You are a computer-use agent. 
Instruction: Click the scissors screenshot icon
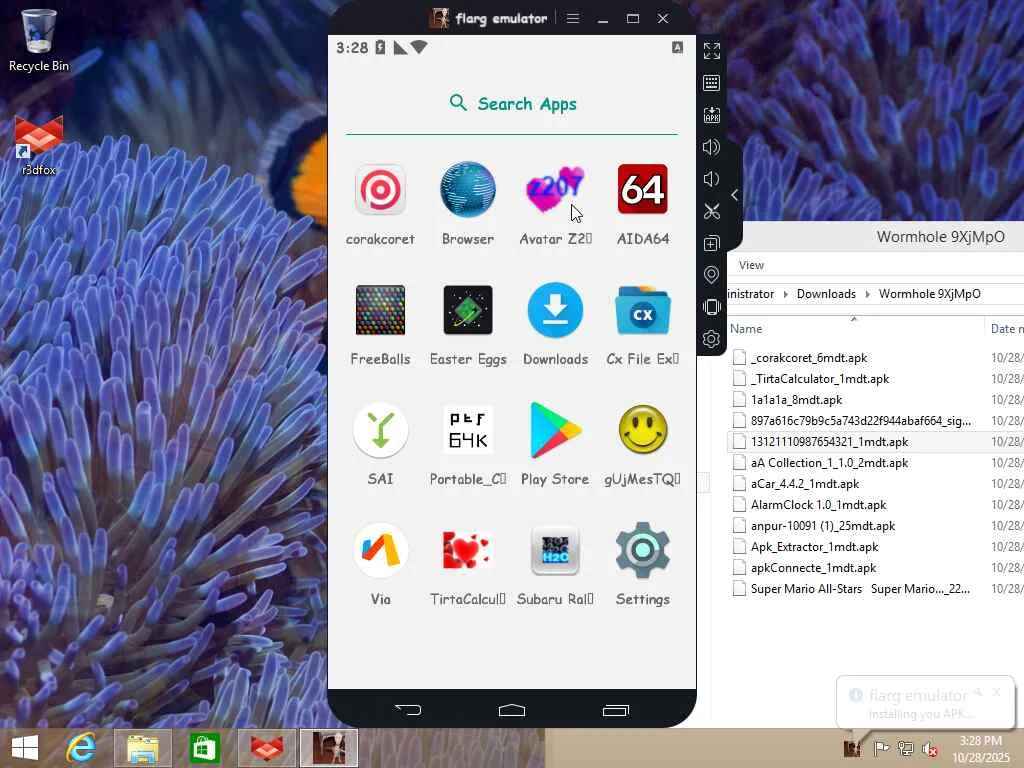pos(711,211)
